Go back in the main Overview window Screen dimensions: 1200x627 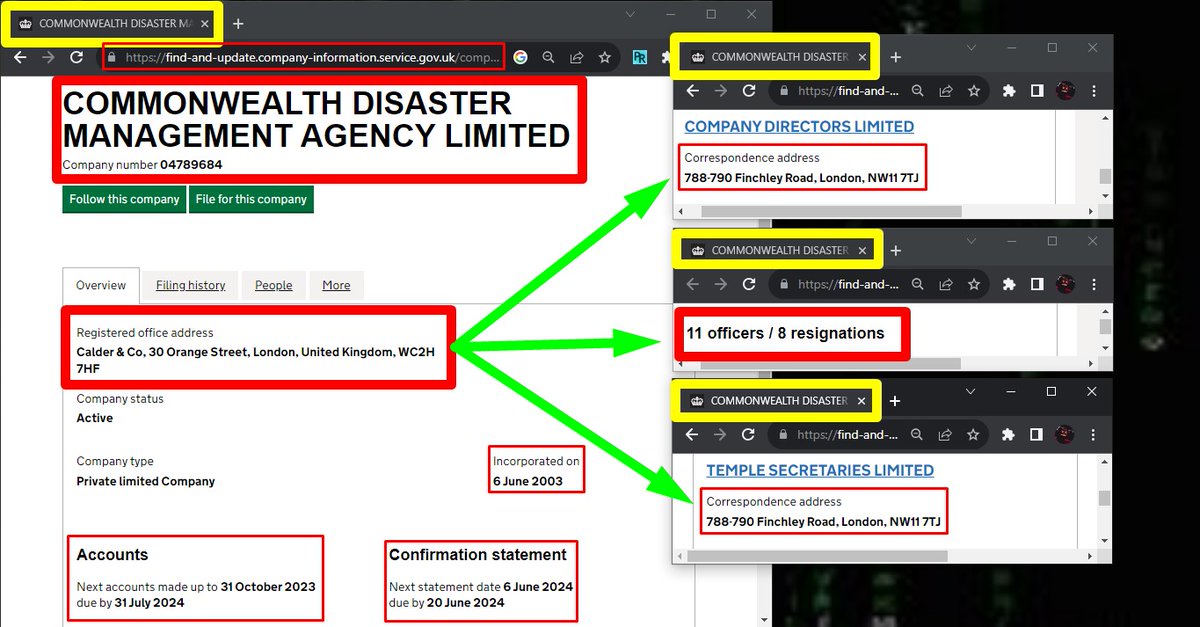(x=19, y=57)
